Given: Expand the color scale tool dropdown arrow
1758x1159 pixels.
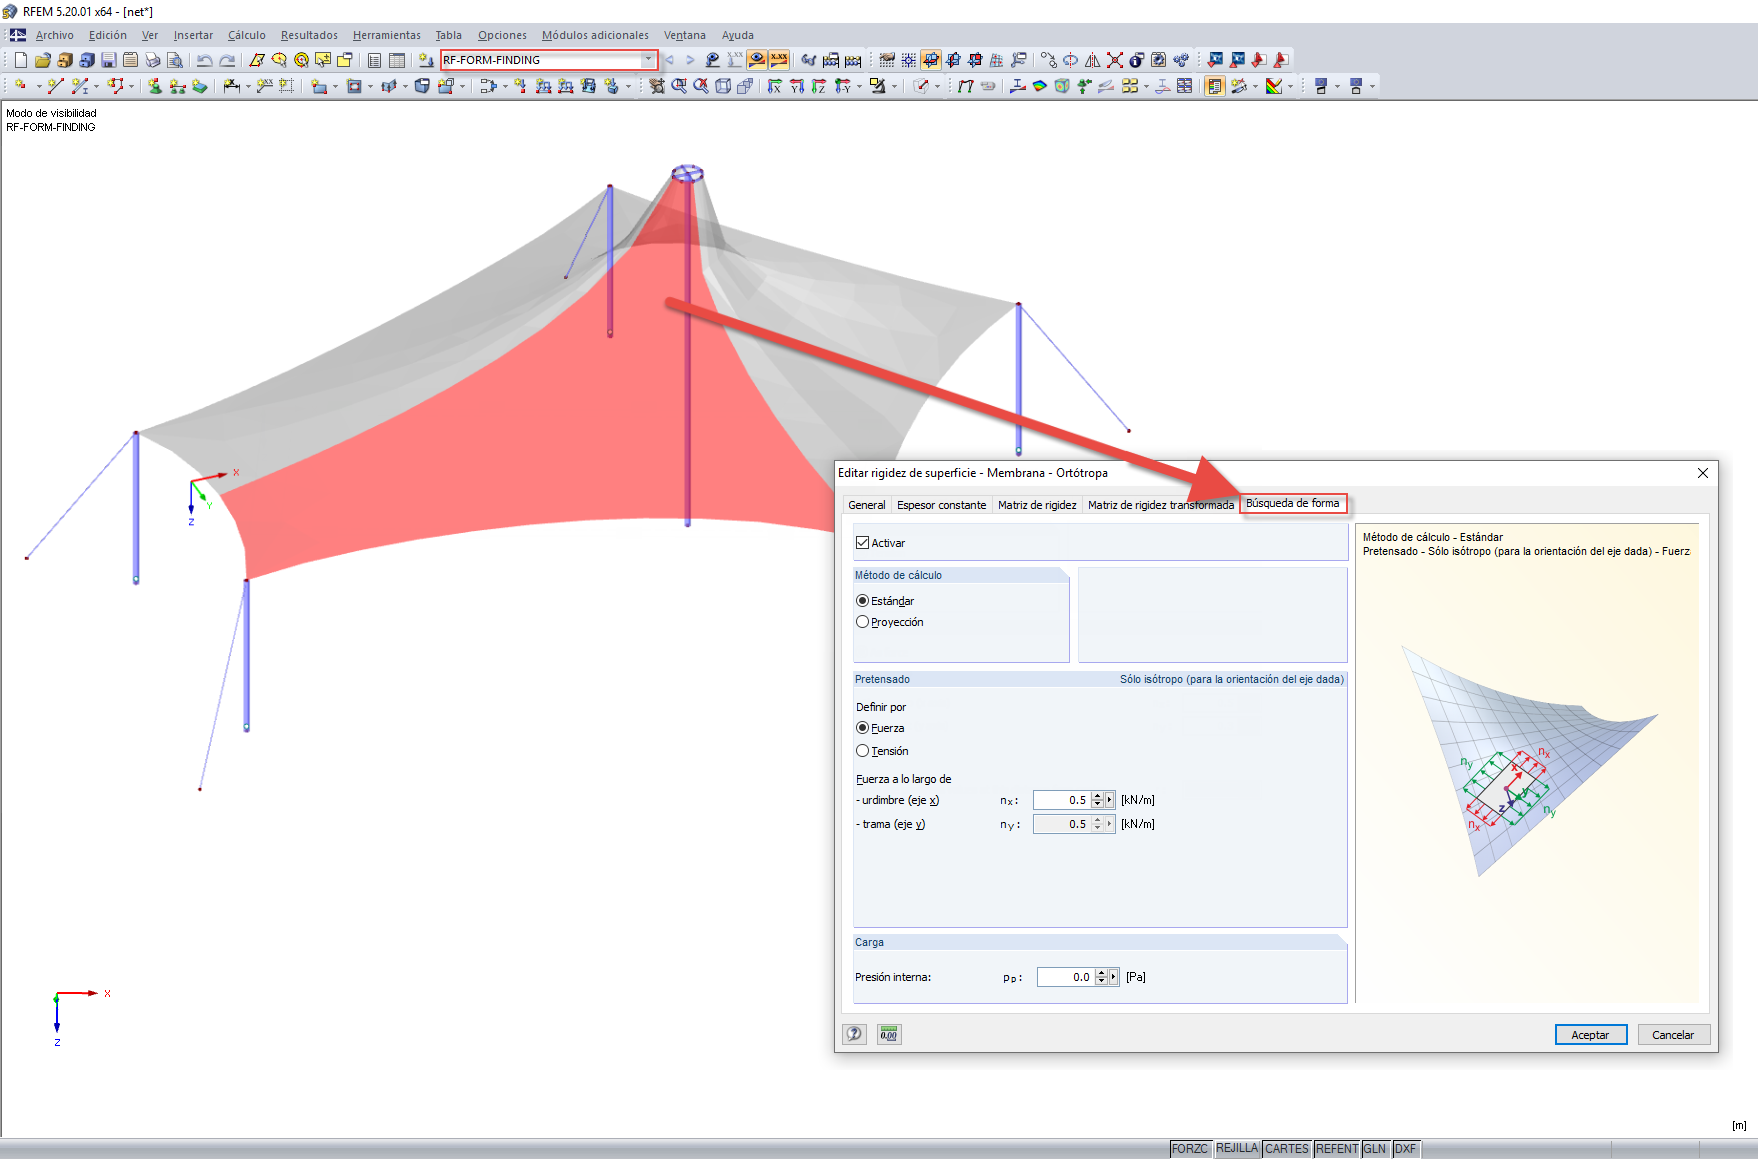Looking at the screenshot, I should point(1290,86).
